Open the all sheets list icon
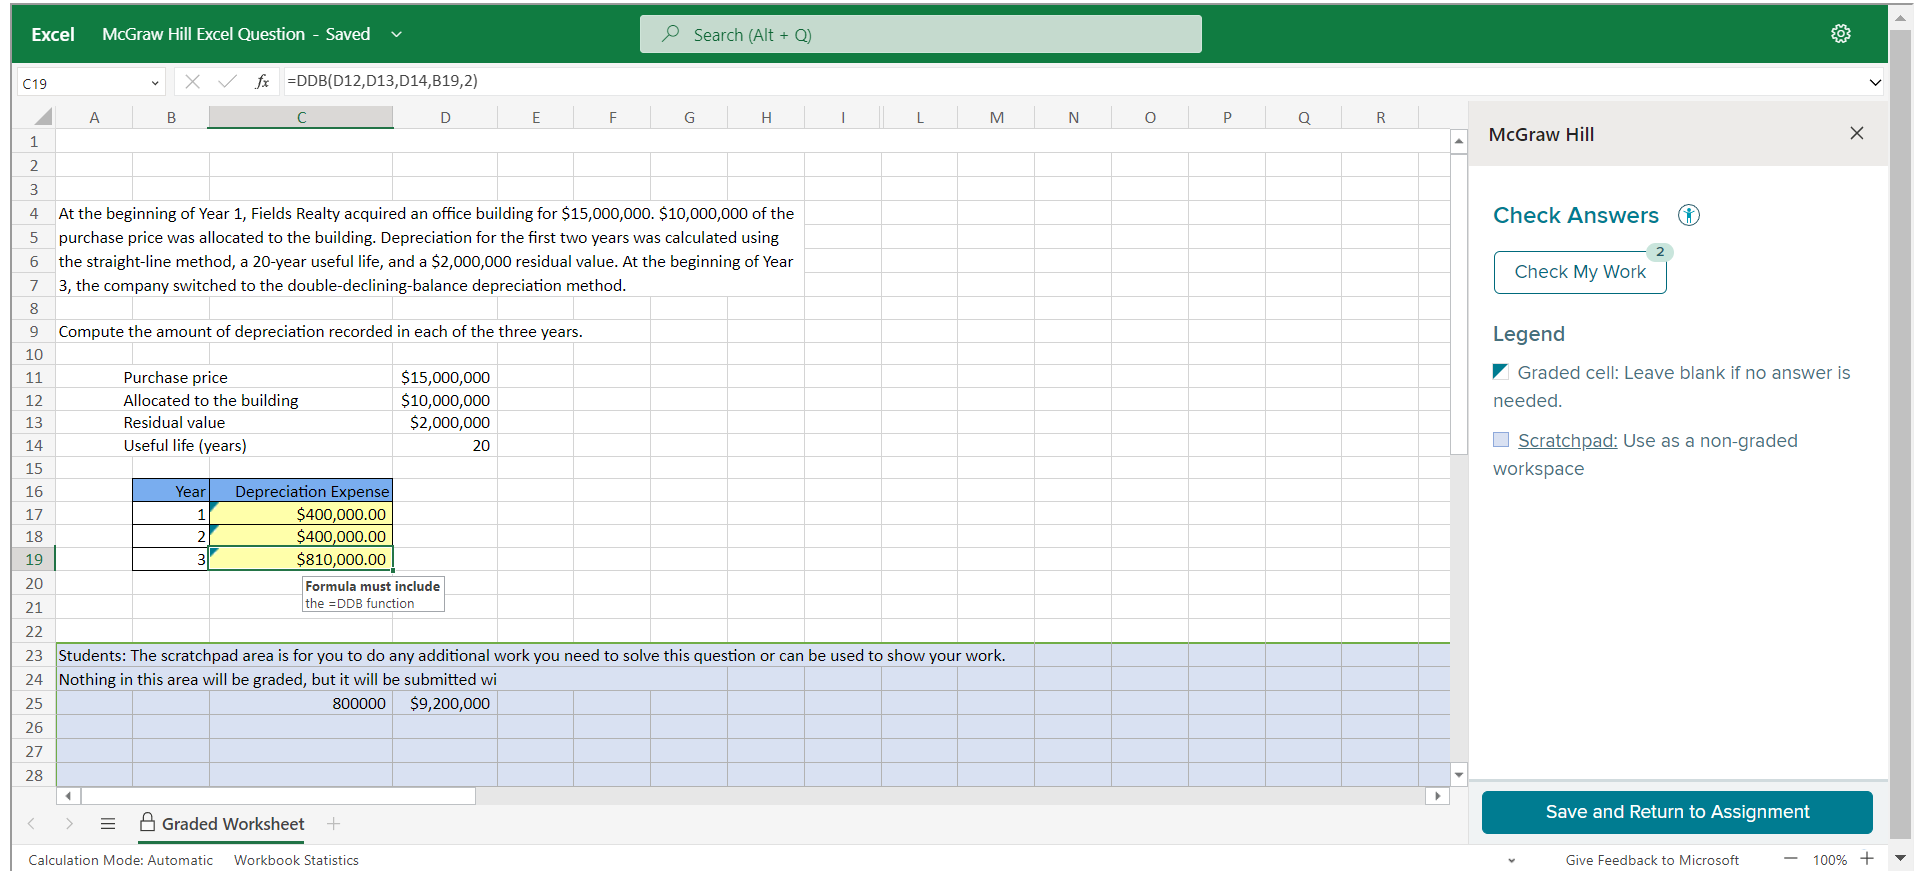1920x871 pixels. click(x=108, y=824)
